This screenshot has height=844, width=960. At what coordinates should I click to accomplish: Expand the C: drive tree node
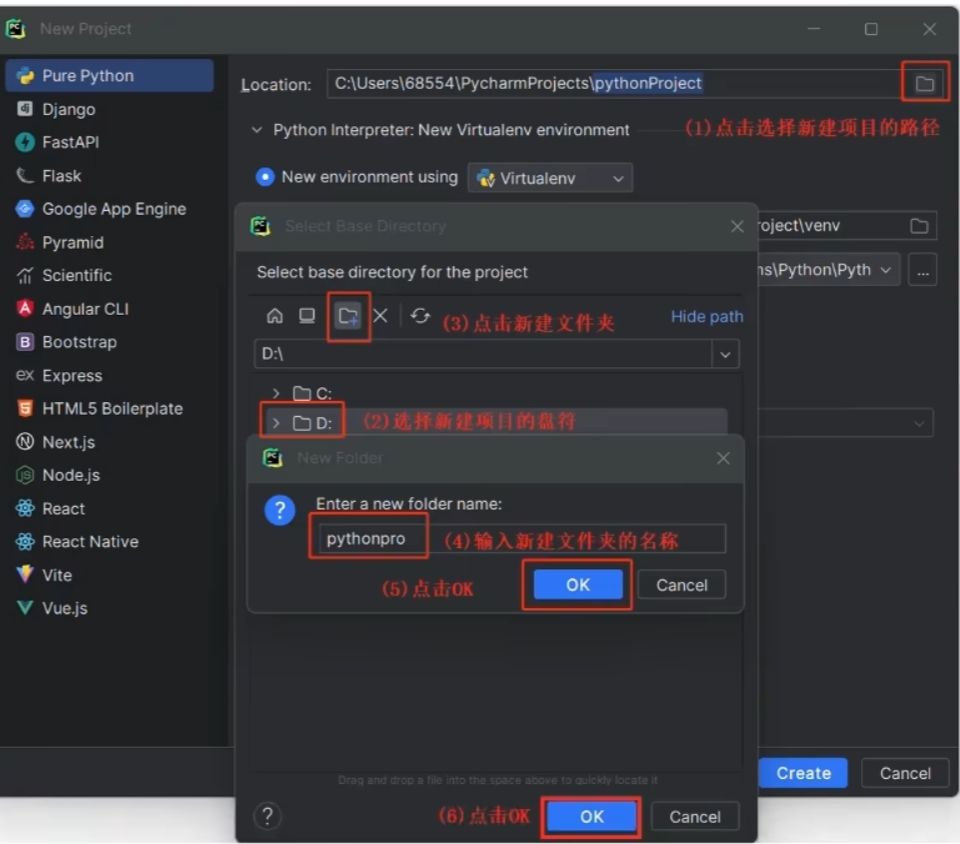pyautogui.click(x=276, y=394)
